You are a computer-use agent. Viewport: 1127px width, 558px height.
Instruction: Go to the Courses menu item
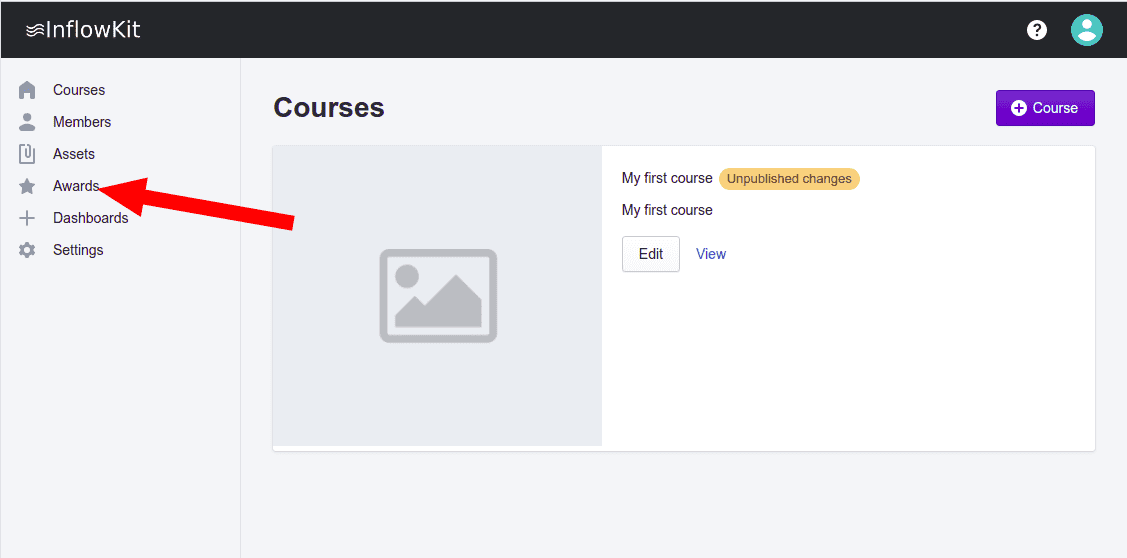point(79,90)
